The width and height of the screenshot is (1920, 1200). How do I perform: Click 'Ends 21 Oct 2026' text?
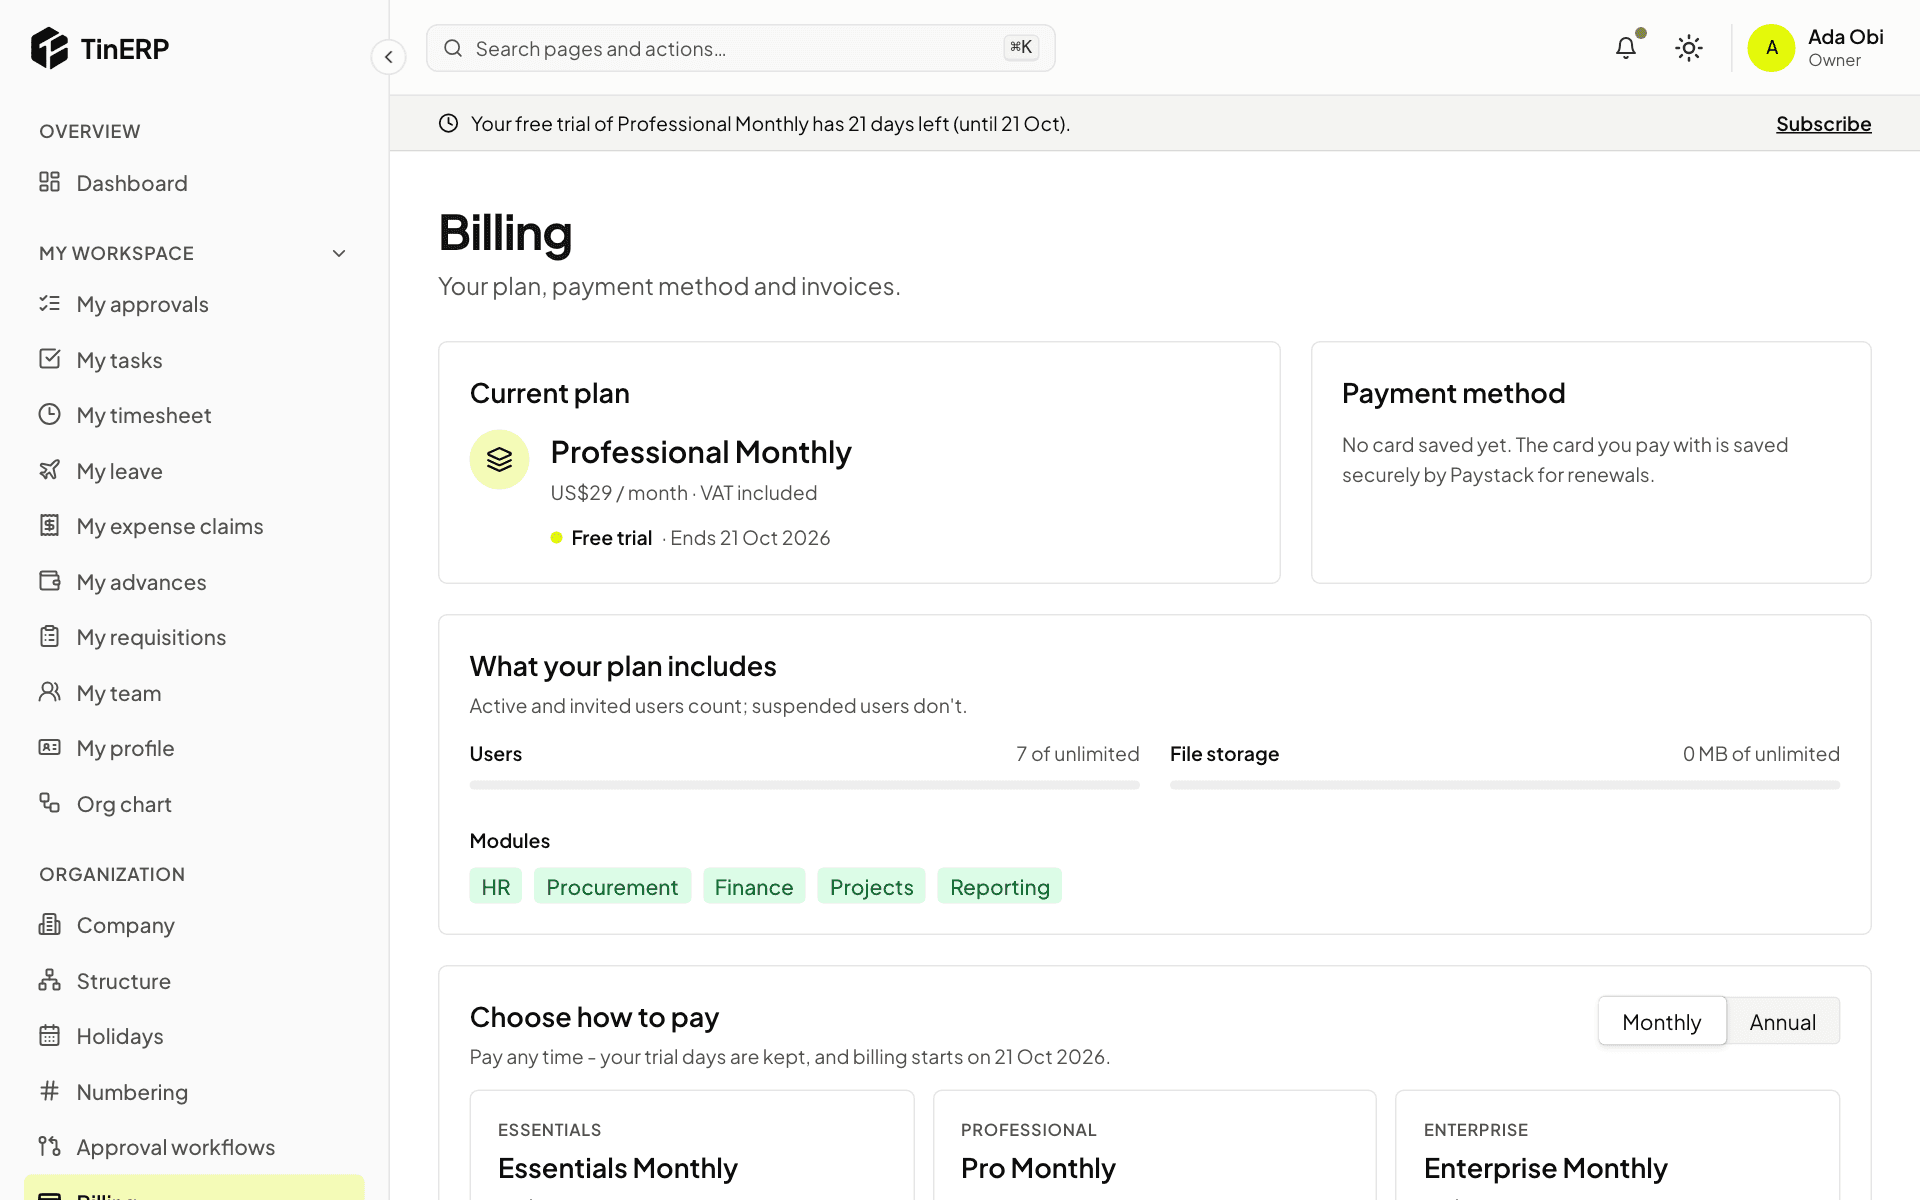[x=750, y=538]
